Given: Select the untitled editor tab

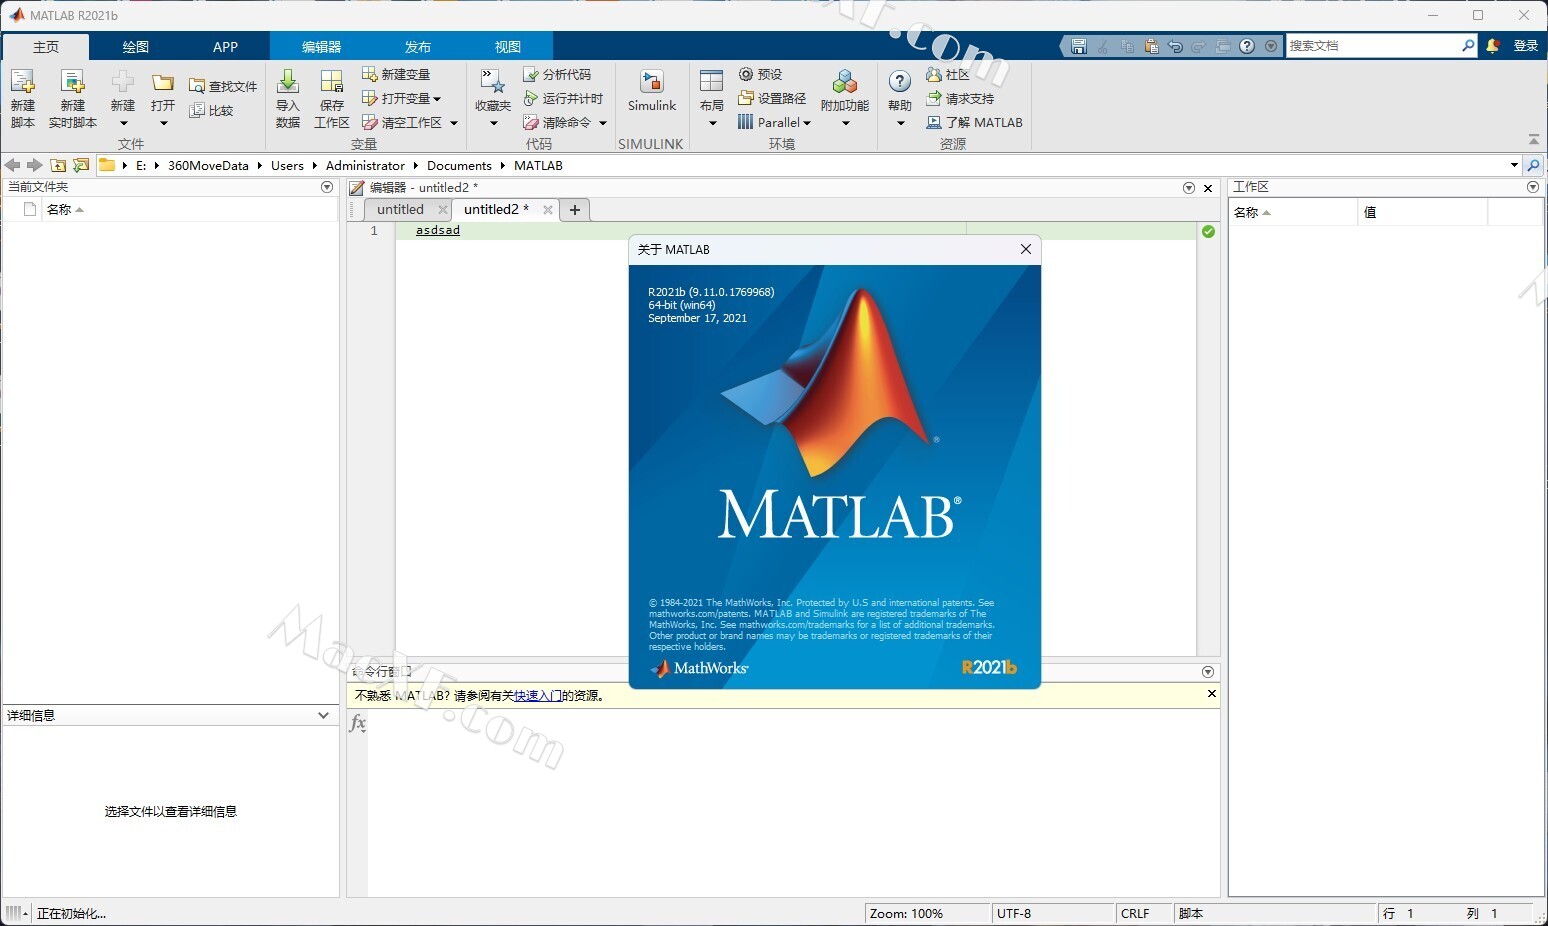Looking at the screenshot, I should click(400, 210).
